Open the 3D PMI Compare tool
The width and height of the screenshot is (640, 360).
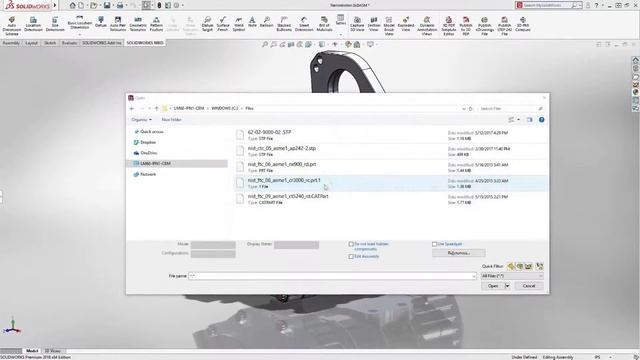pos(523,24)
